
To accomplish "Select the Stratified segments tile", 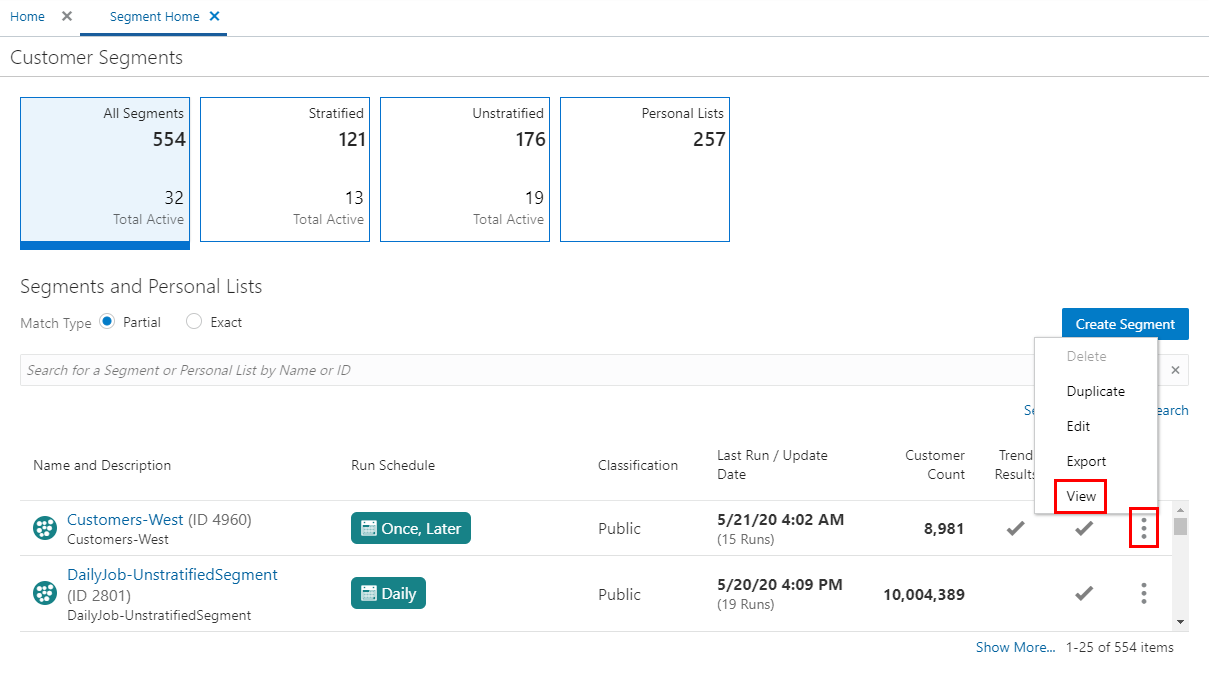I will click(285, 169).
